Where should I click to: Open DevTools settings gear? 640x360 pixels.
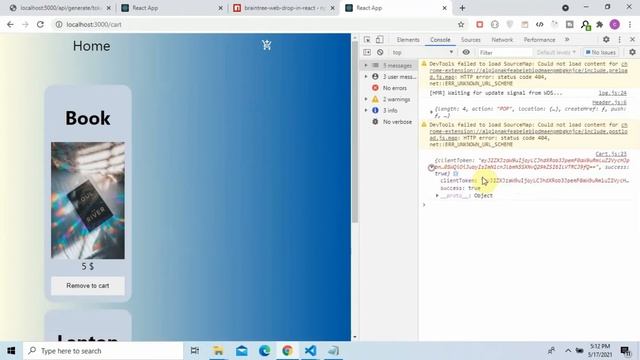pos(606,40)
